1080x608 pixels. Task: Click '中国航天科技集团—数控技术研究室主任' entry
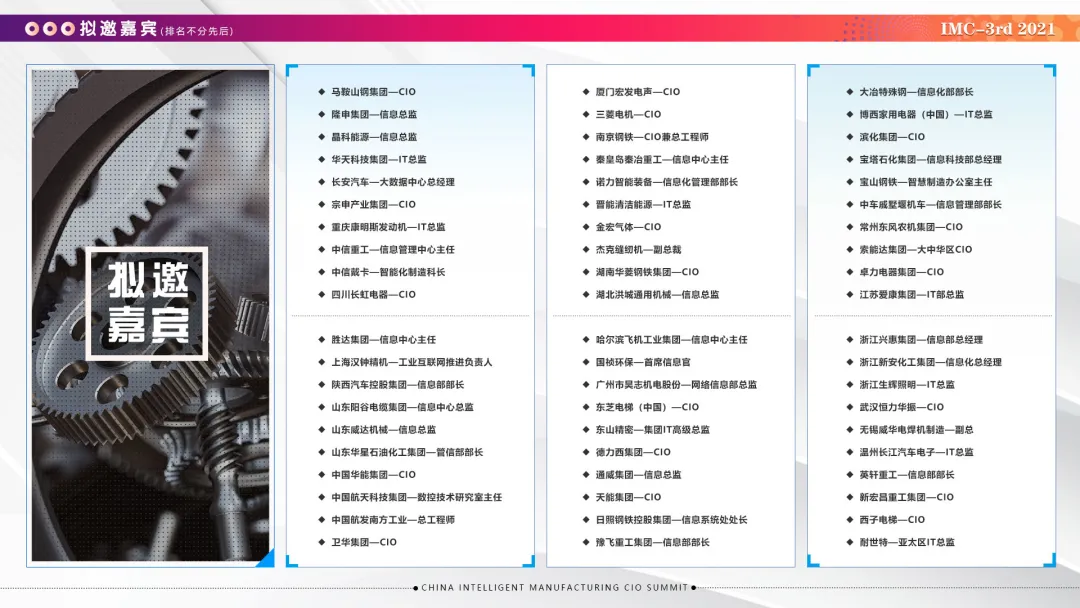(417, 497)
